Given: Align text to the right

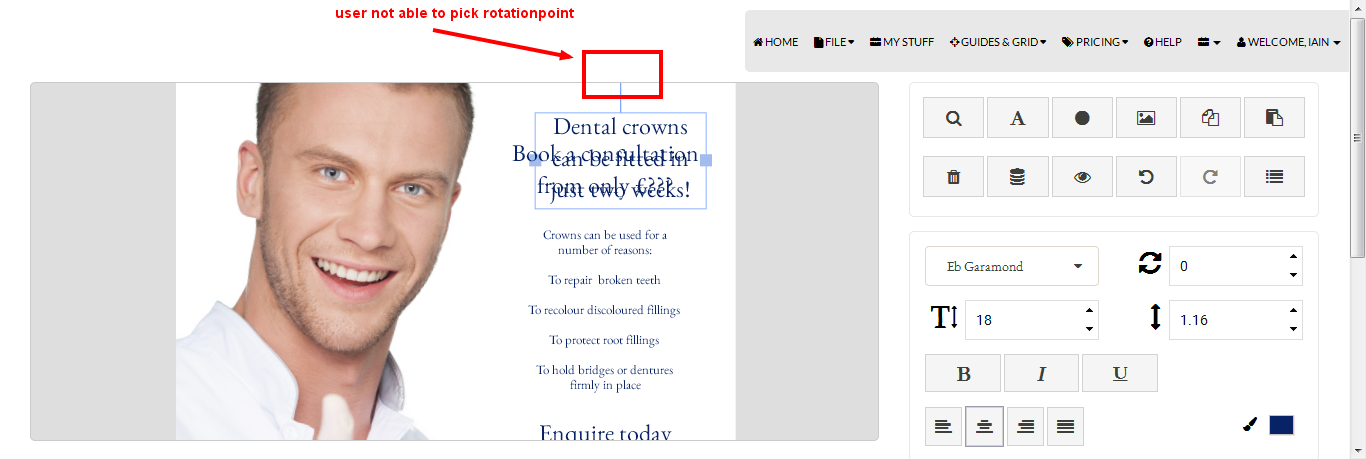Looking at the screenshot, I should click(1025, 427).
